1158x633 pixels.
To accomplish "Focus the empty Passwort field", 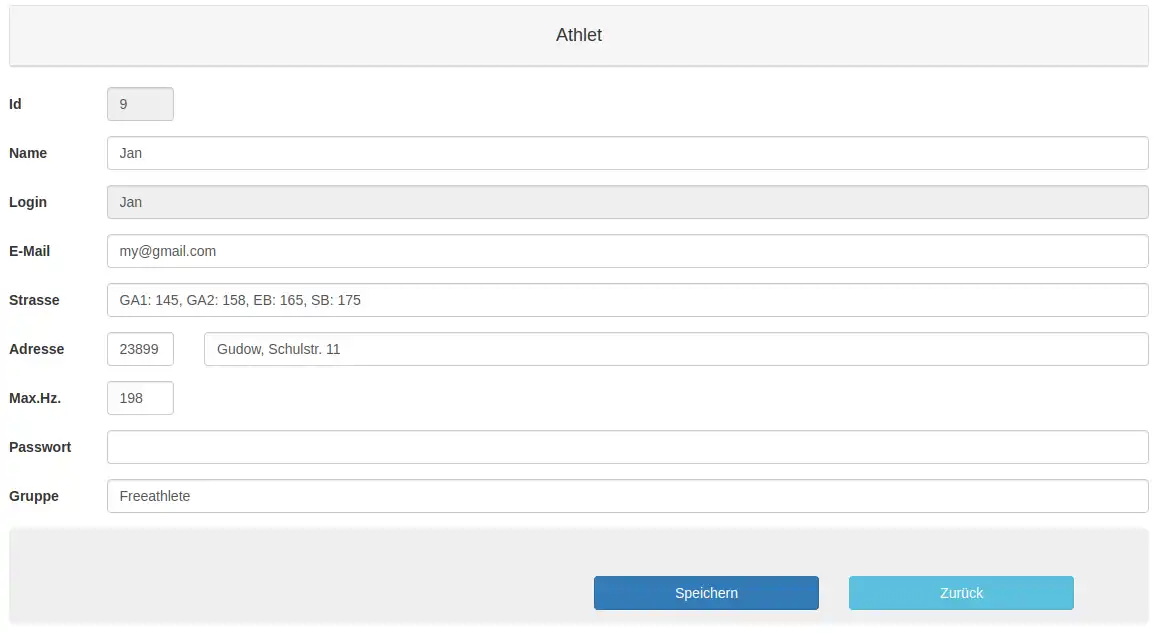I will click(627, 447).
